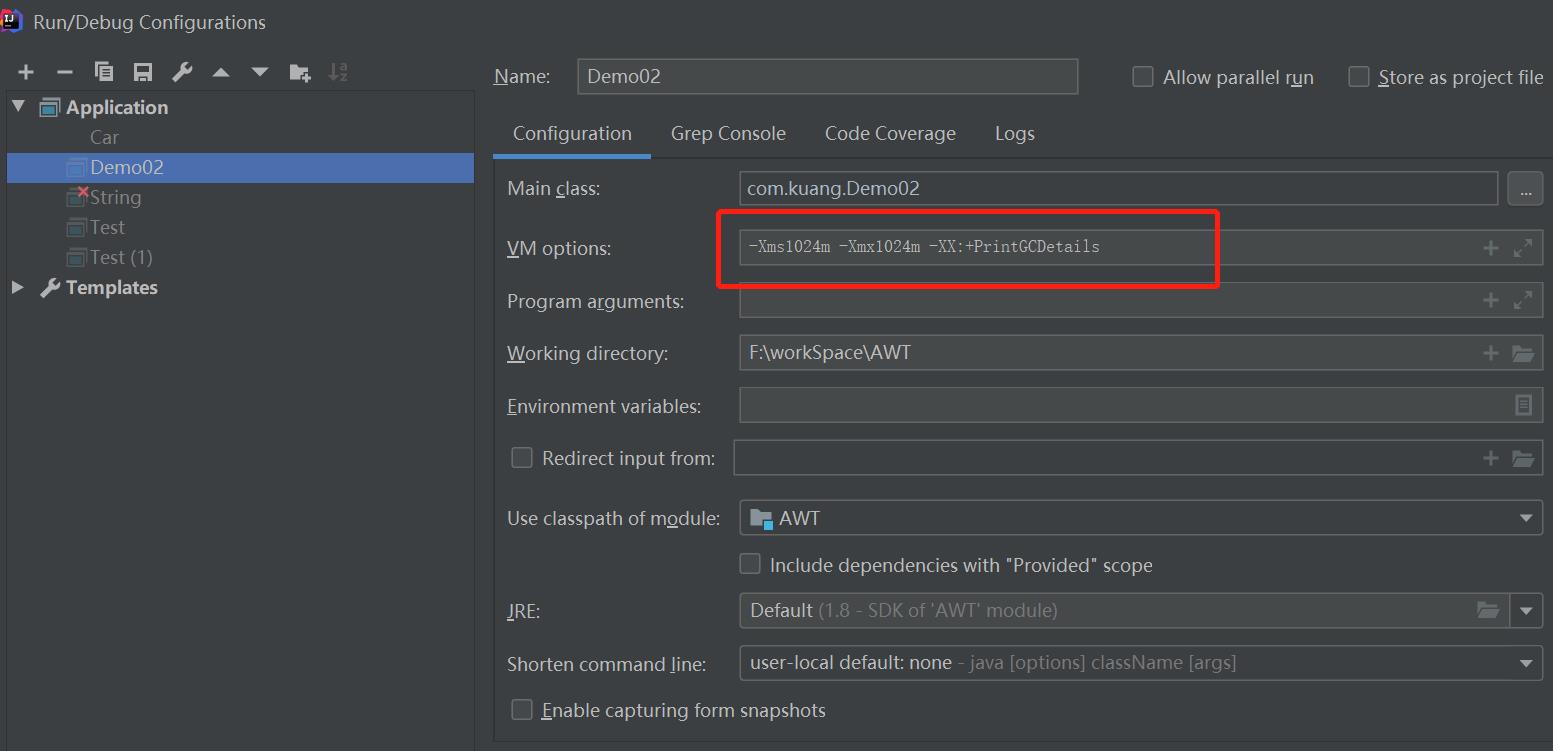Toggle Include dependencies with Provided scope

(x=750, y=564)
